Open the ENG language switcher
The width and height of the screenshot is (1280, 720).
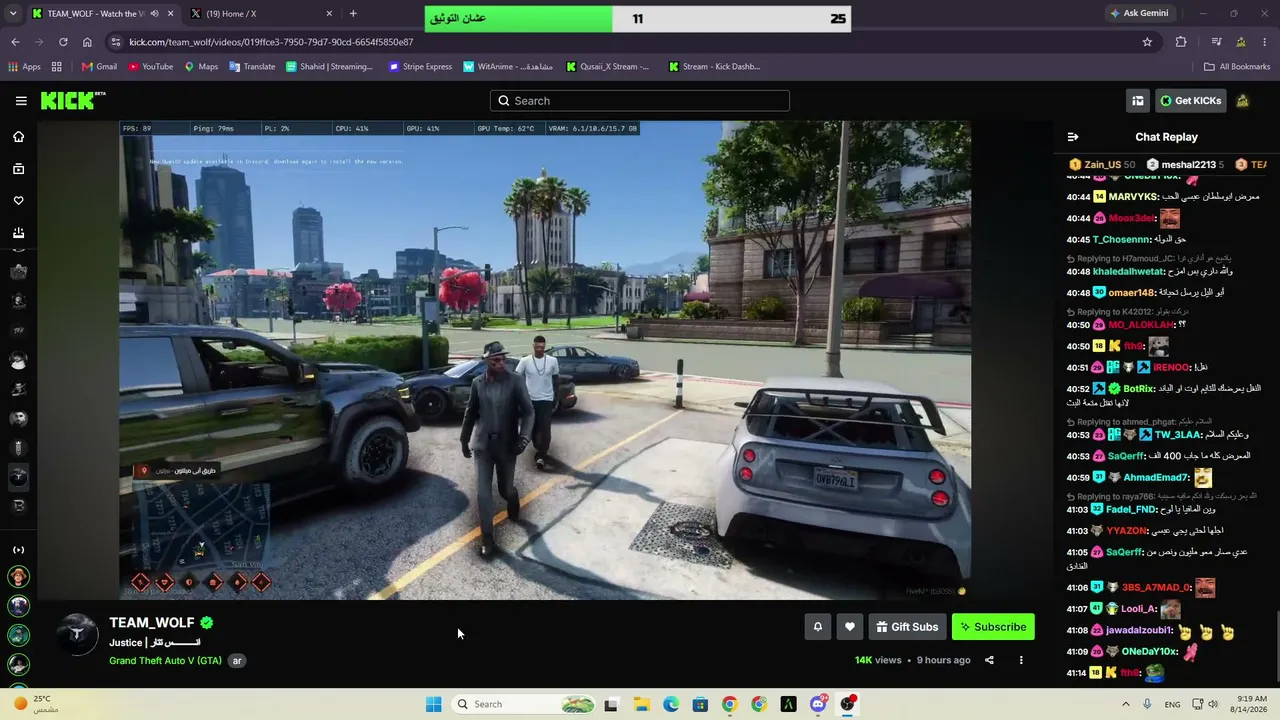click(x=1173, y=704)
